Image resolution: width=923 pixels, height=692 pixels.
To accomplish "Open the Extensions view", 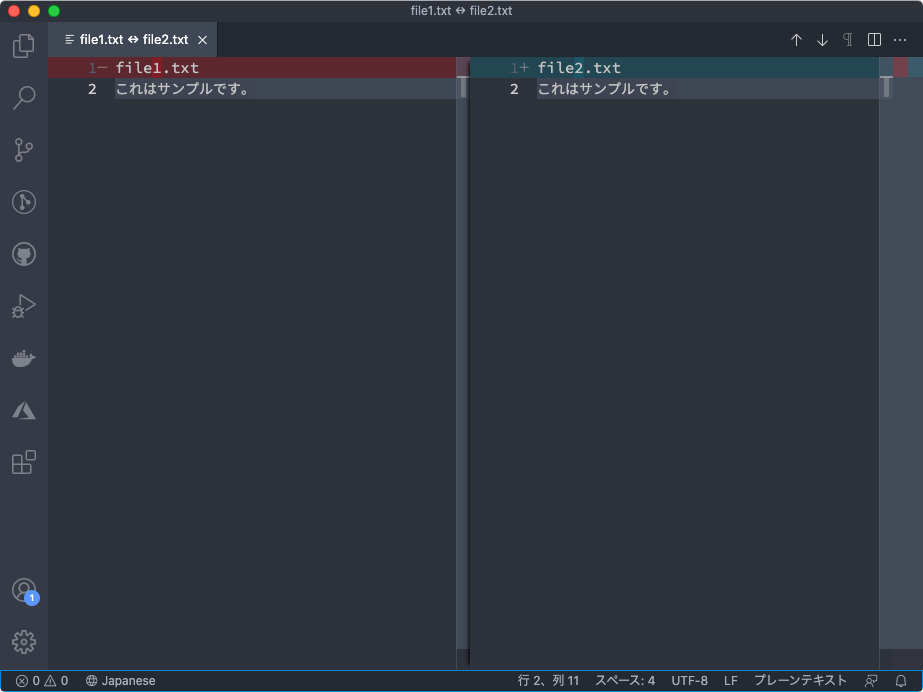I will click(23, 461).
